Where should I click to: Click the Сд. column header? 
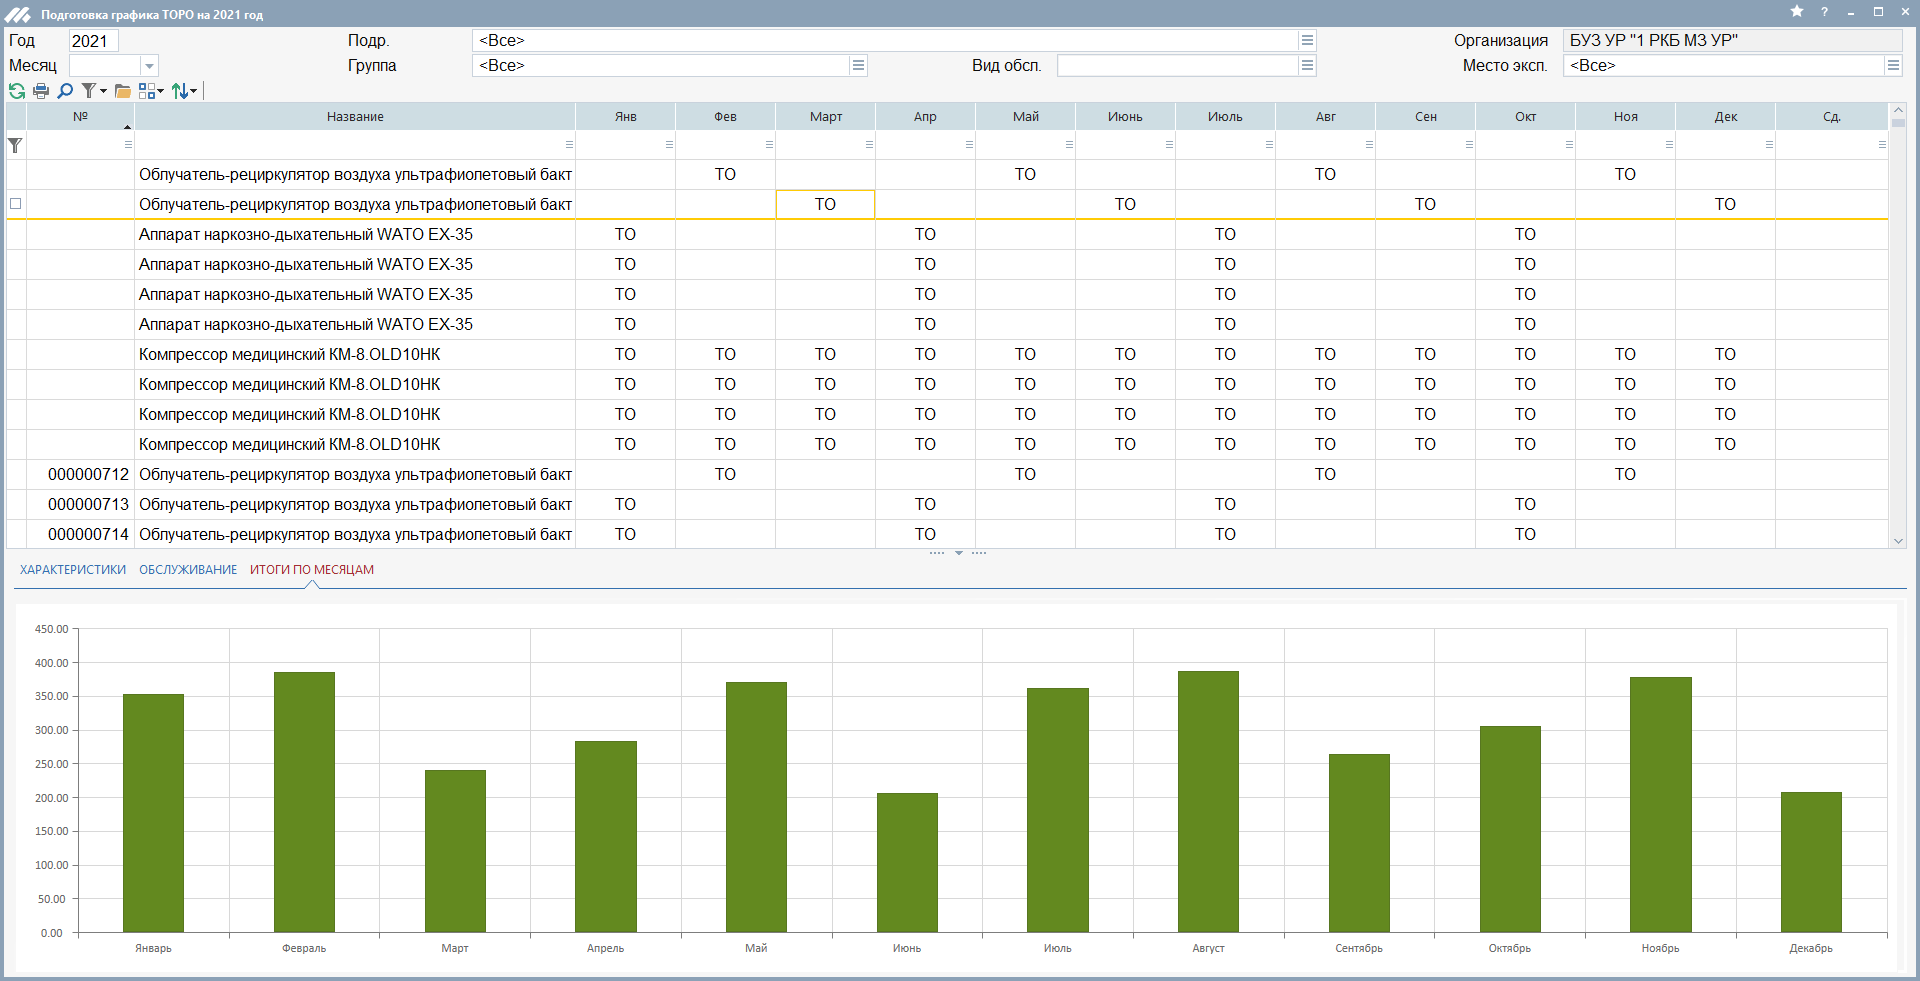[x=1831, y=117]
